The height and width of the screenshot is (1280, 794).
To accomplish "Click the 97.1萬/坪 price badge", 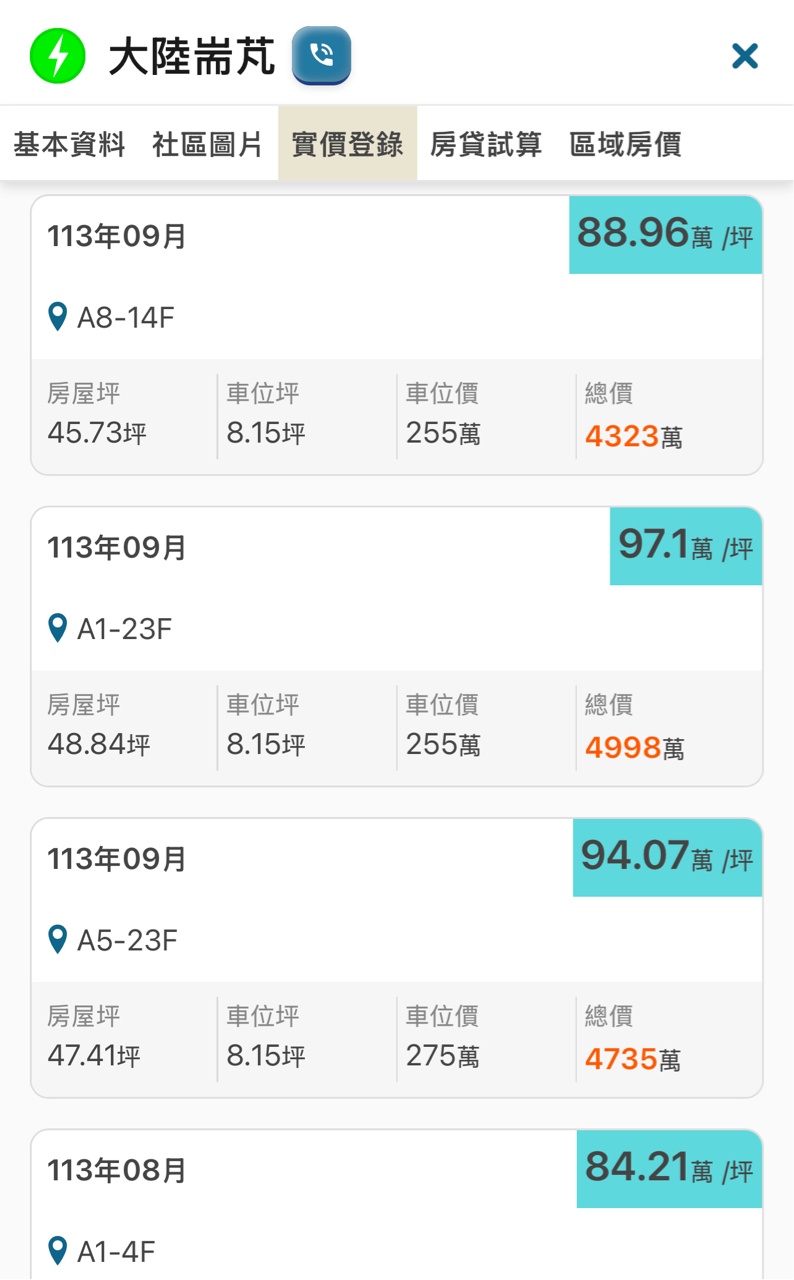I will point(685,546).
